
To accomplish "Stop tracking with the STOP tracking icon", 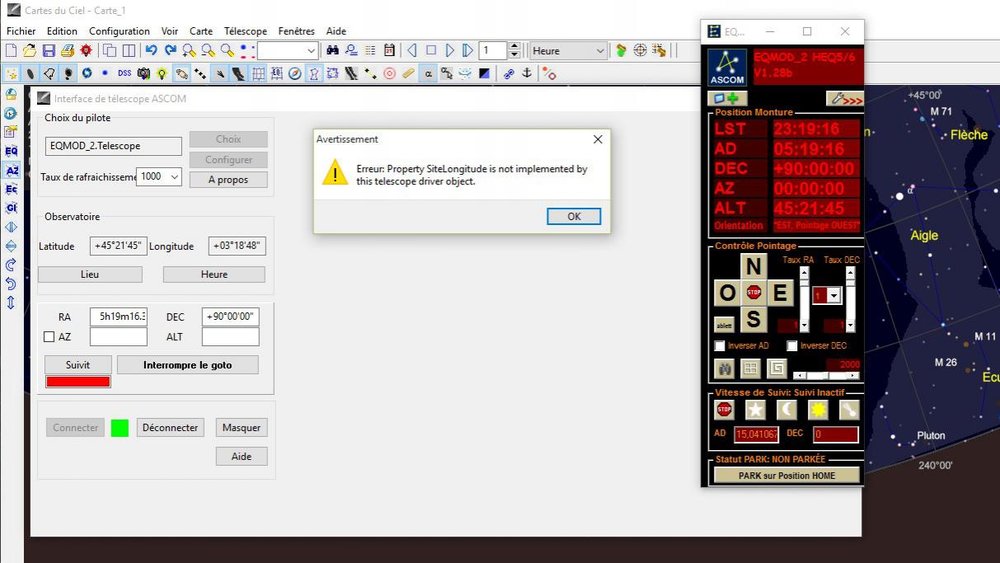I will (x=724, y=409).
